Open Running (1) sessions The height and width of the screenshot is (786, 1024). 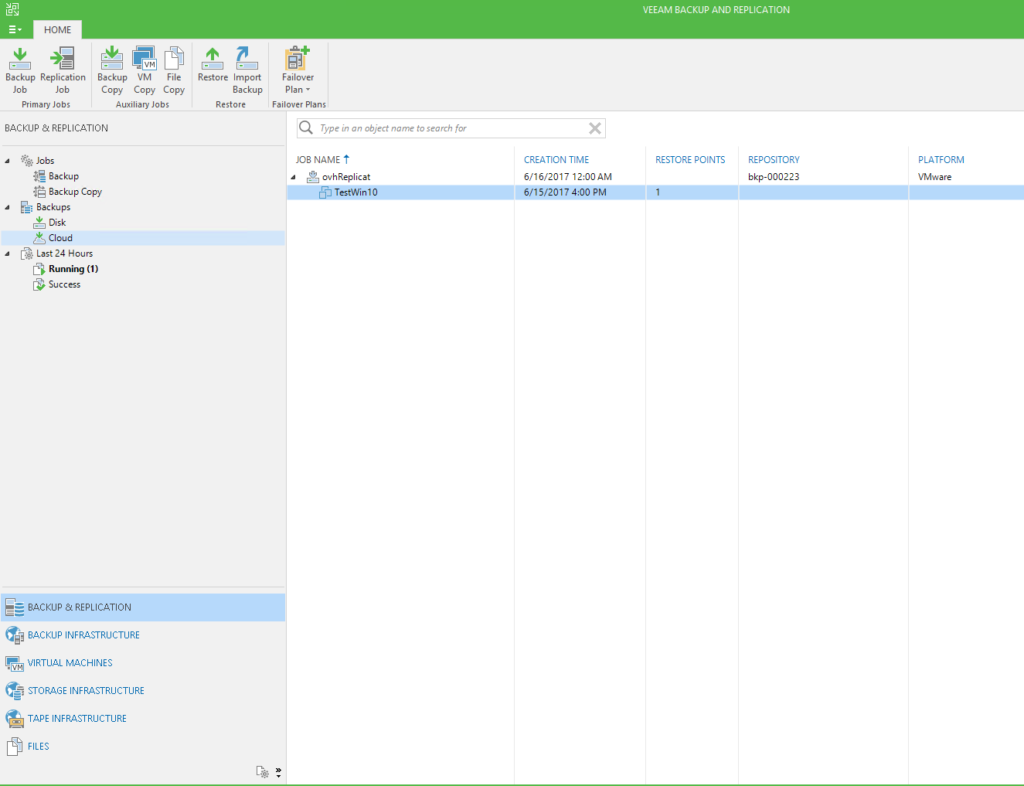[x=73, y=269]
